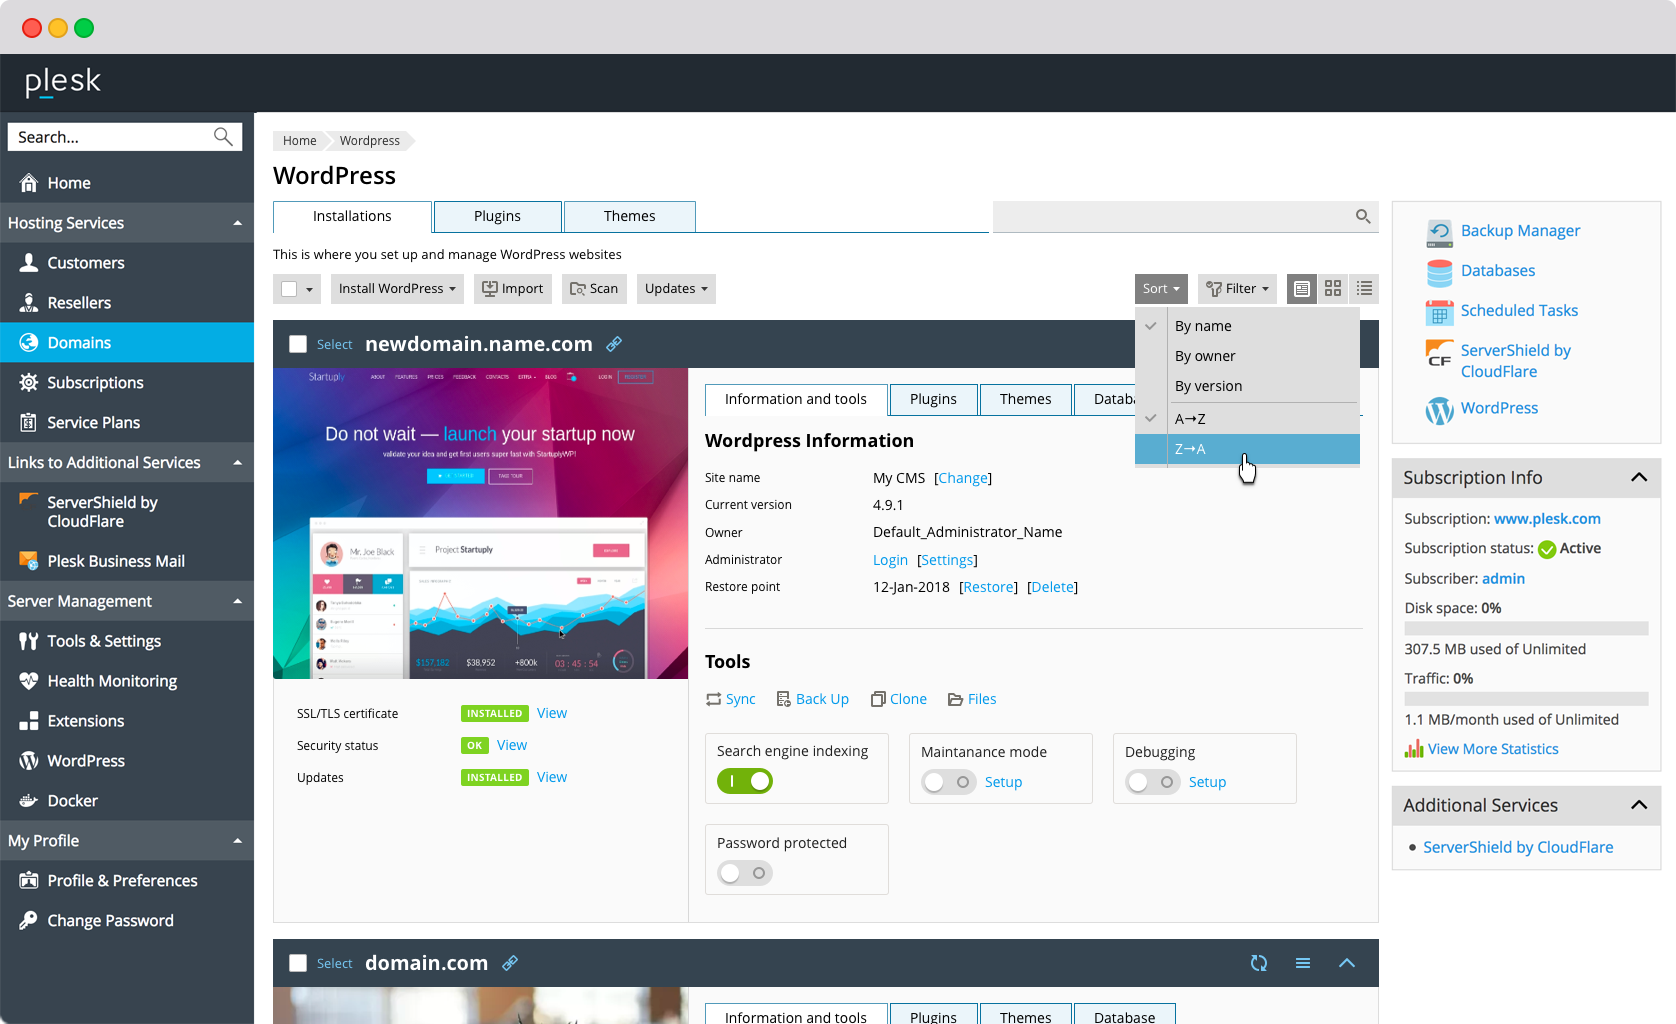The height and width of the screenshot is (1024, 1676).
Task: Disable search engine indexing toggle
Action: (x=745, y=781)
